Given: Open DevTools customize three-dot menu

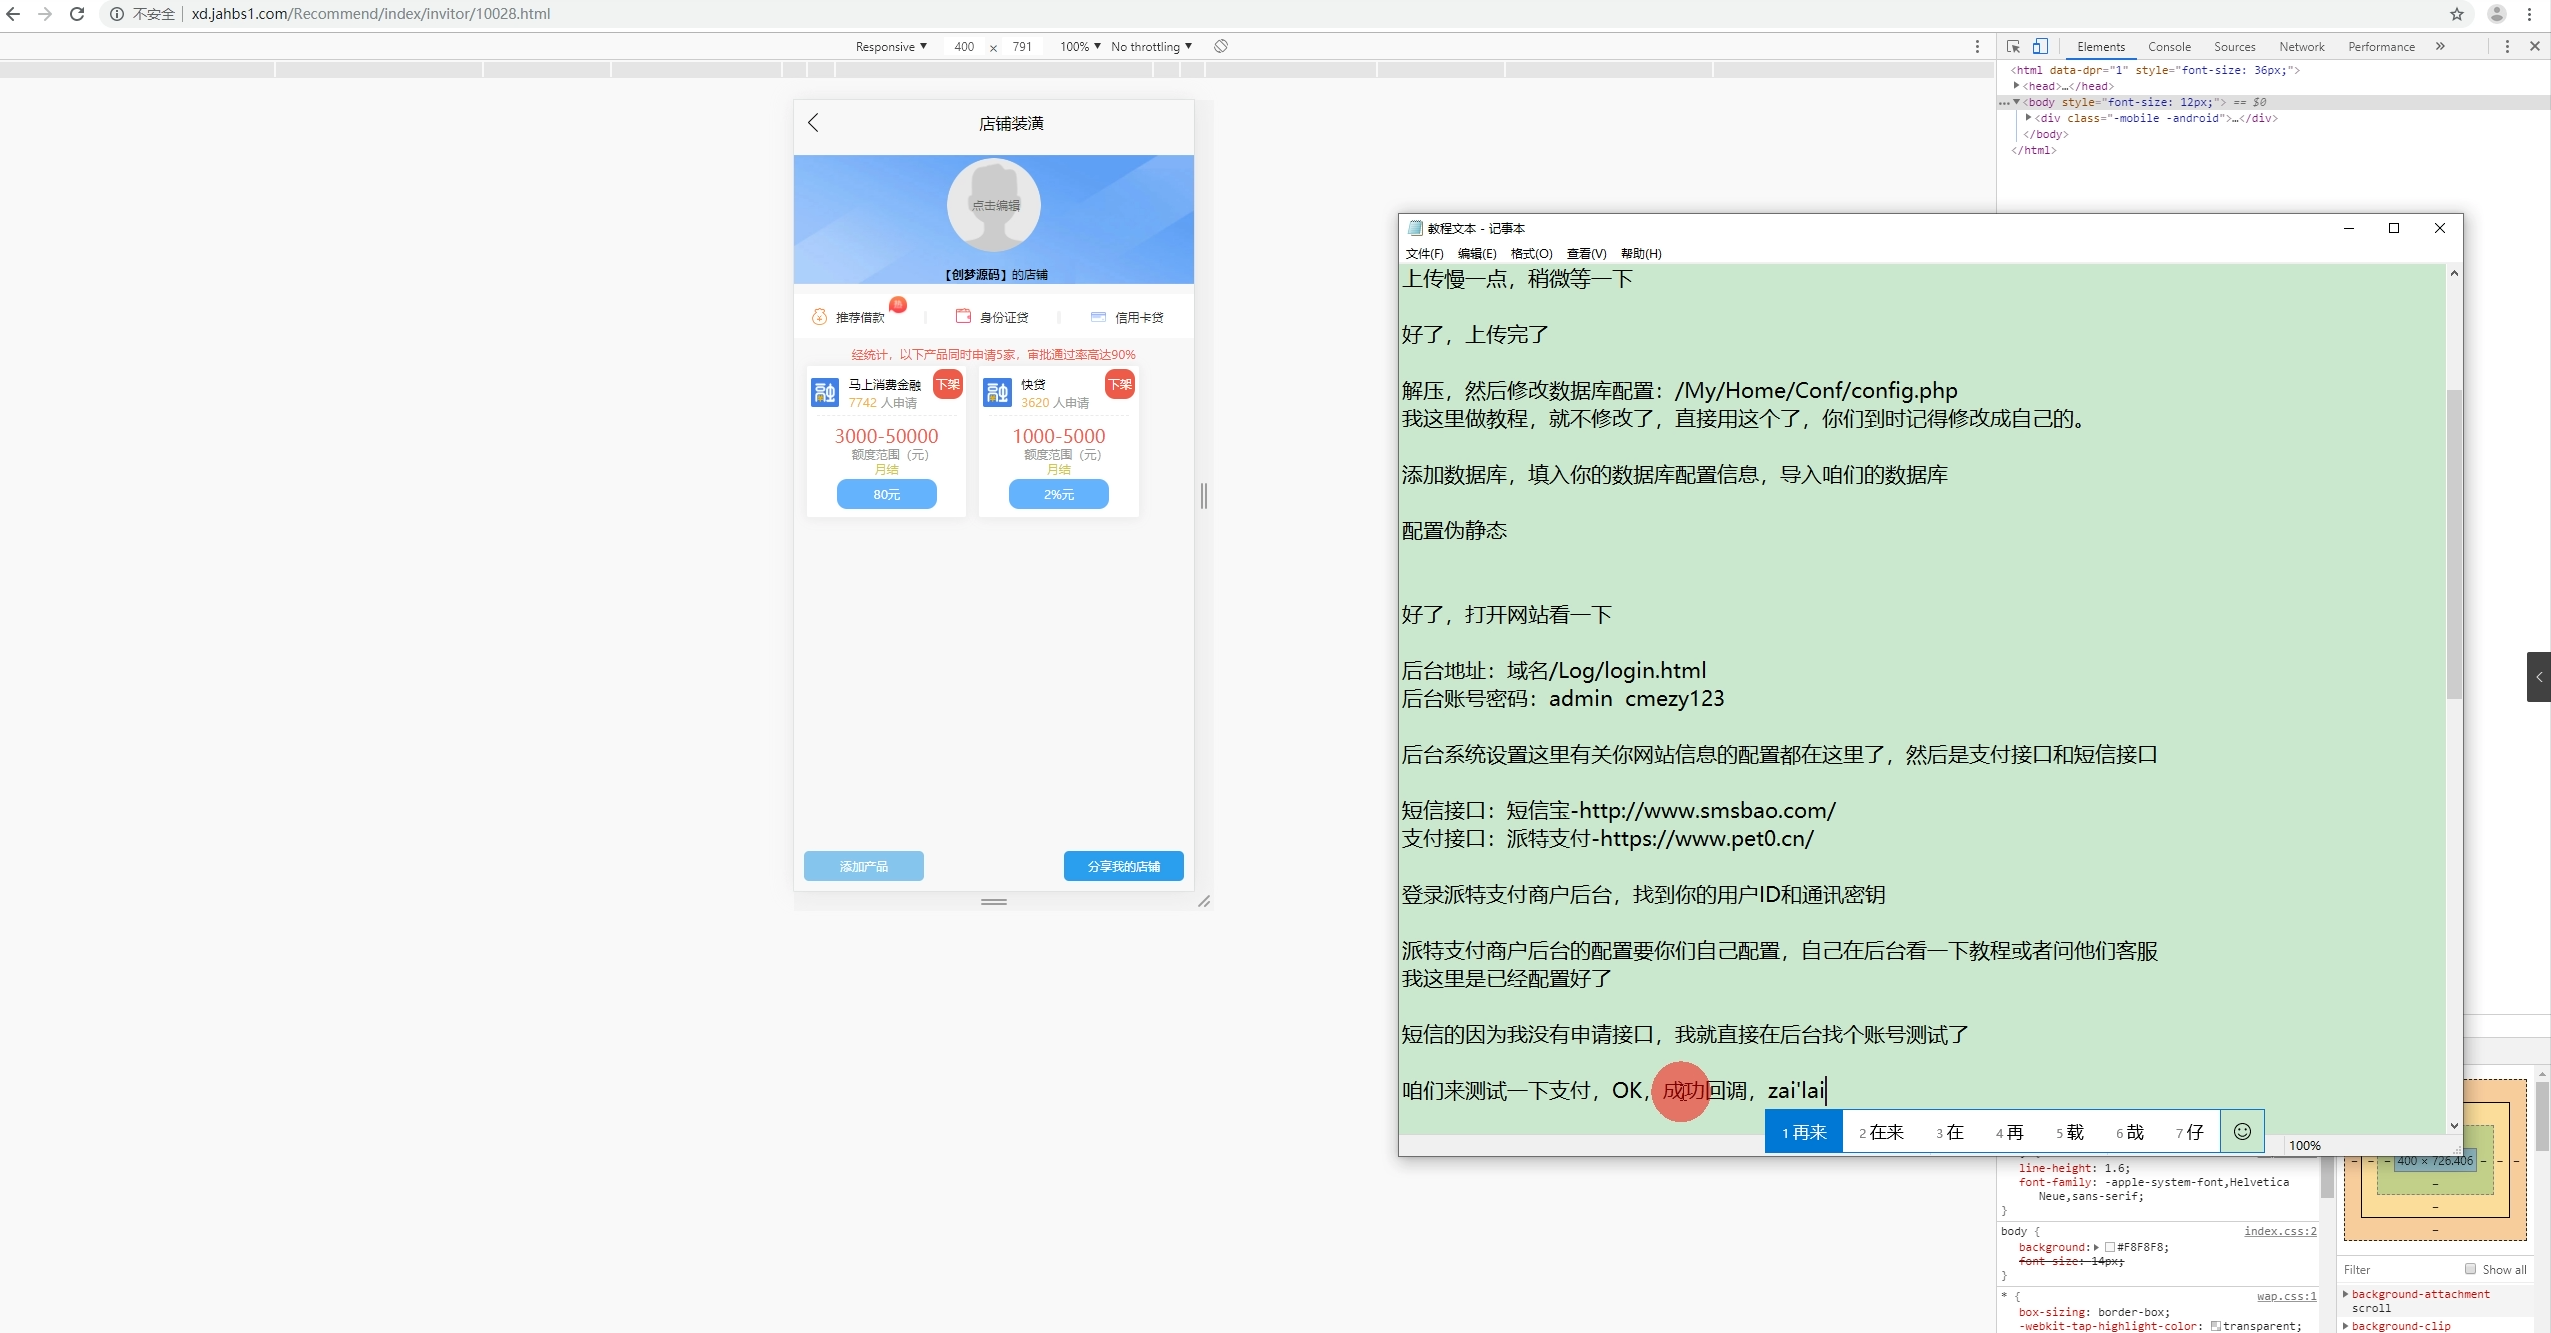Looking at the screenshot, I should [x=2507, y=46].
